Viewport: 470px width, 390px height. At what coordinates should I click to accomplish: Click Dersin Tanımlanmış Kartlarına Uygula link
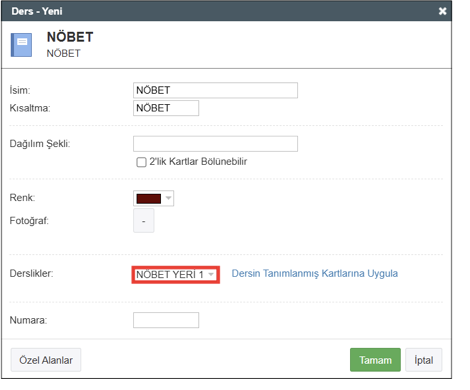[x=315, y=273]
